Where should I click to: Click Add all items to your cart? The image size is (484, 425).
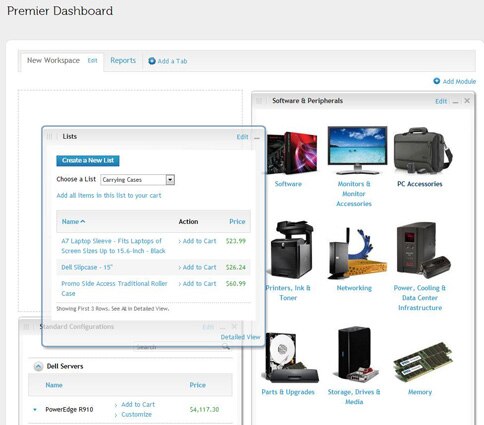click(109, 196)
